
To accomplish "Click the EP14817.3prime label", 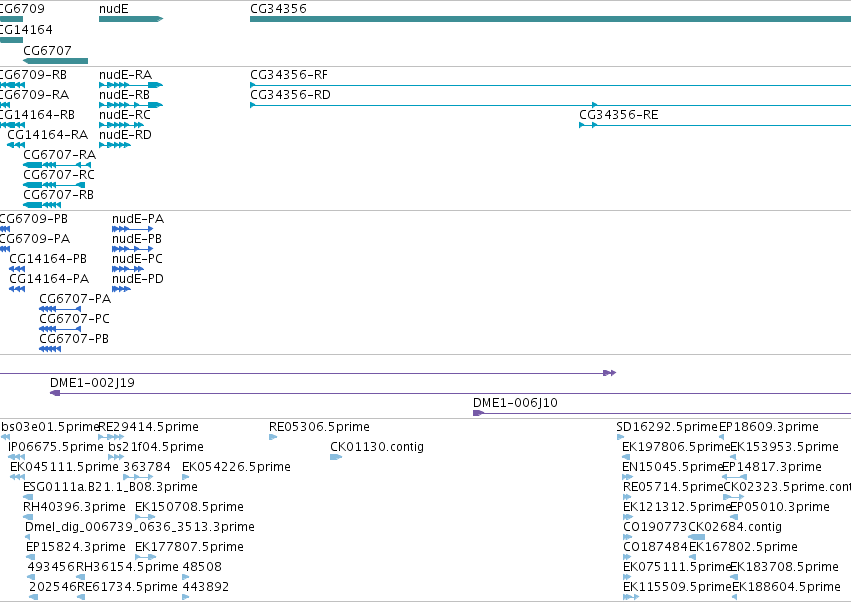I will (771, 467).
